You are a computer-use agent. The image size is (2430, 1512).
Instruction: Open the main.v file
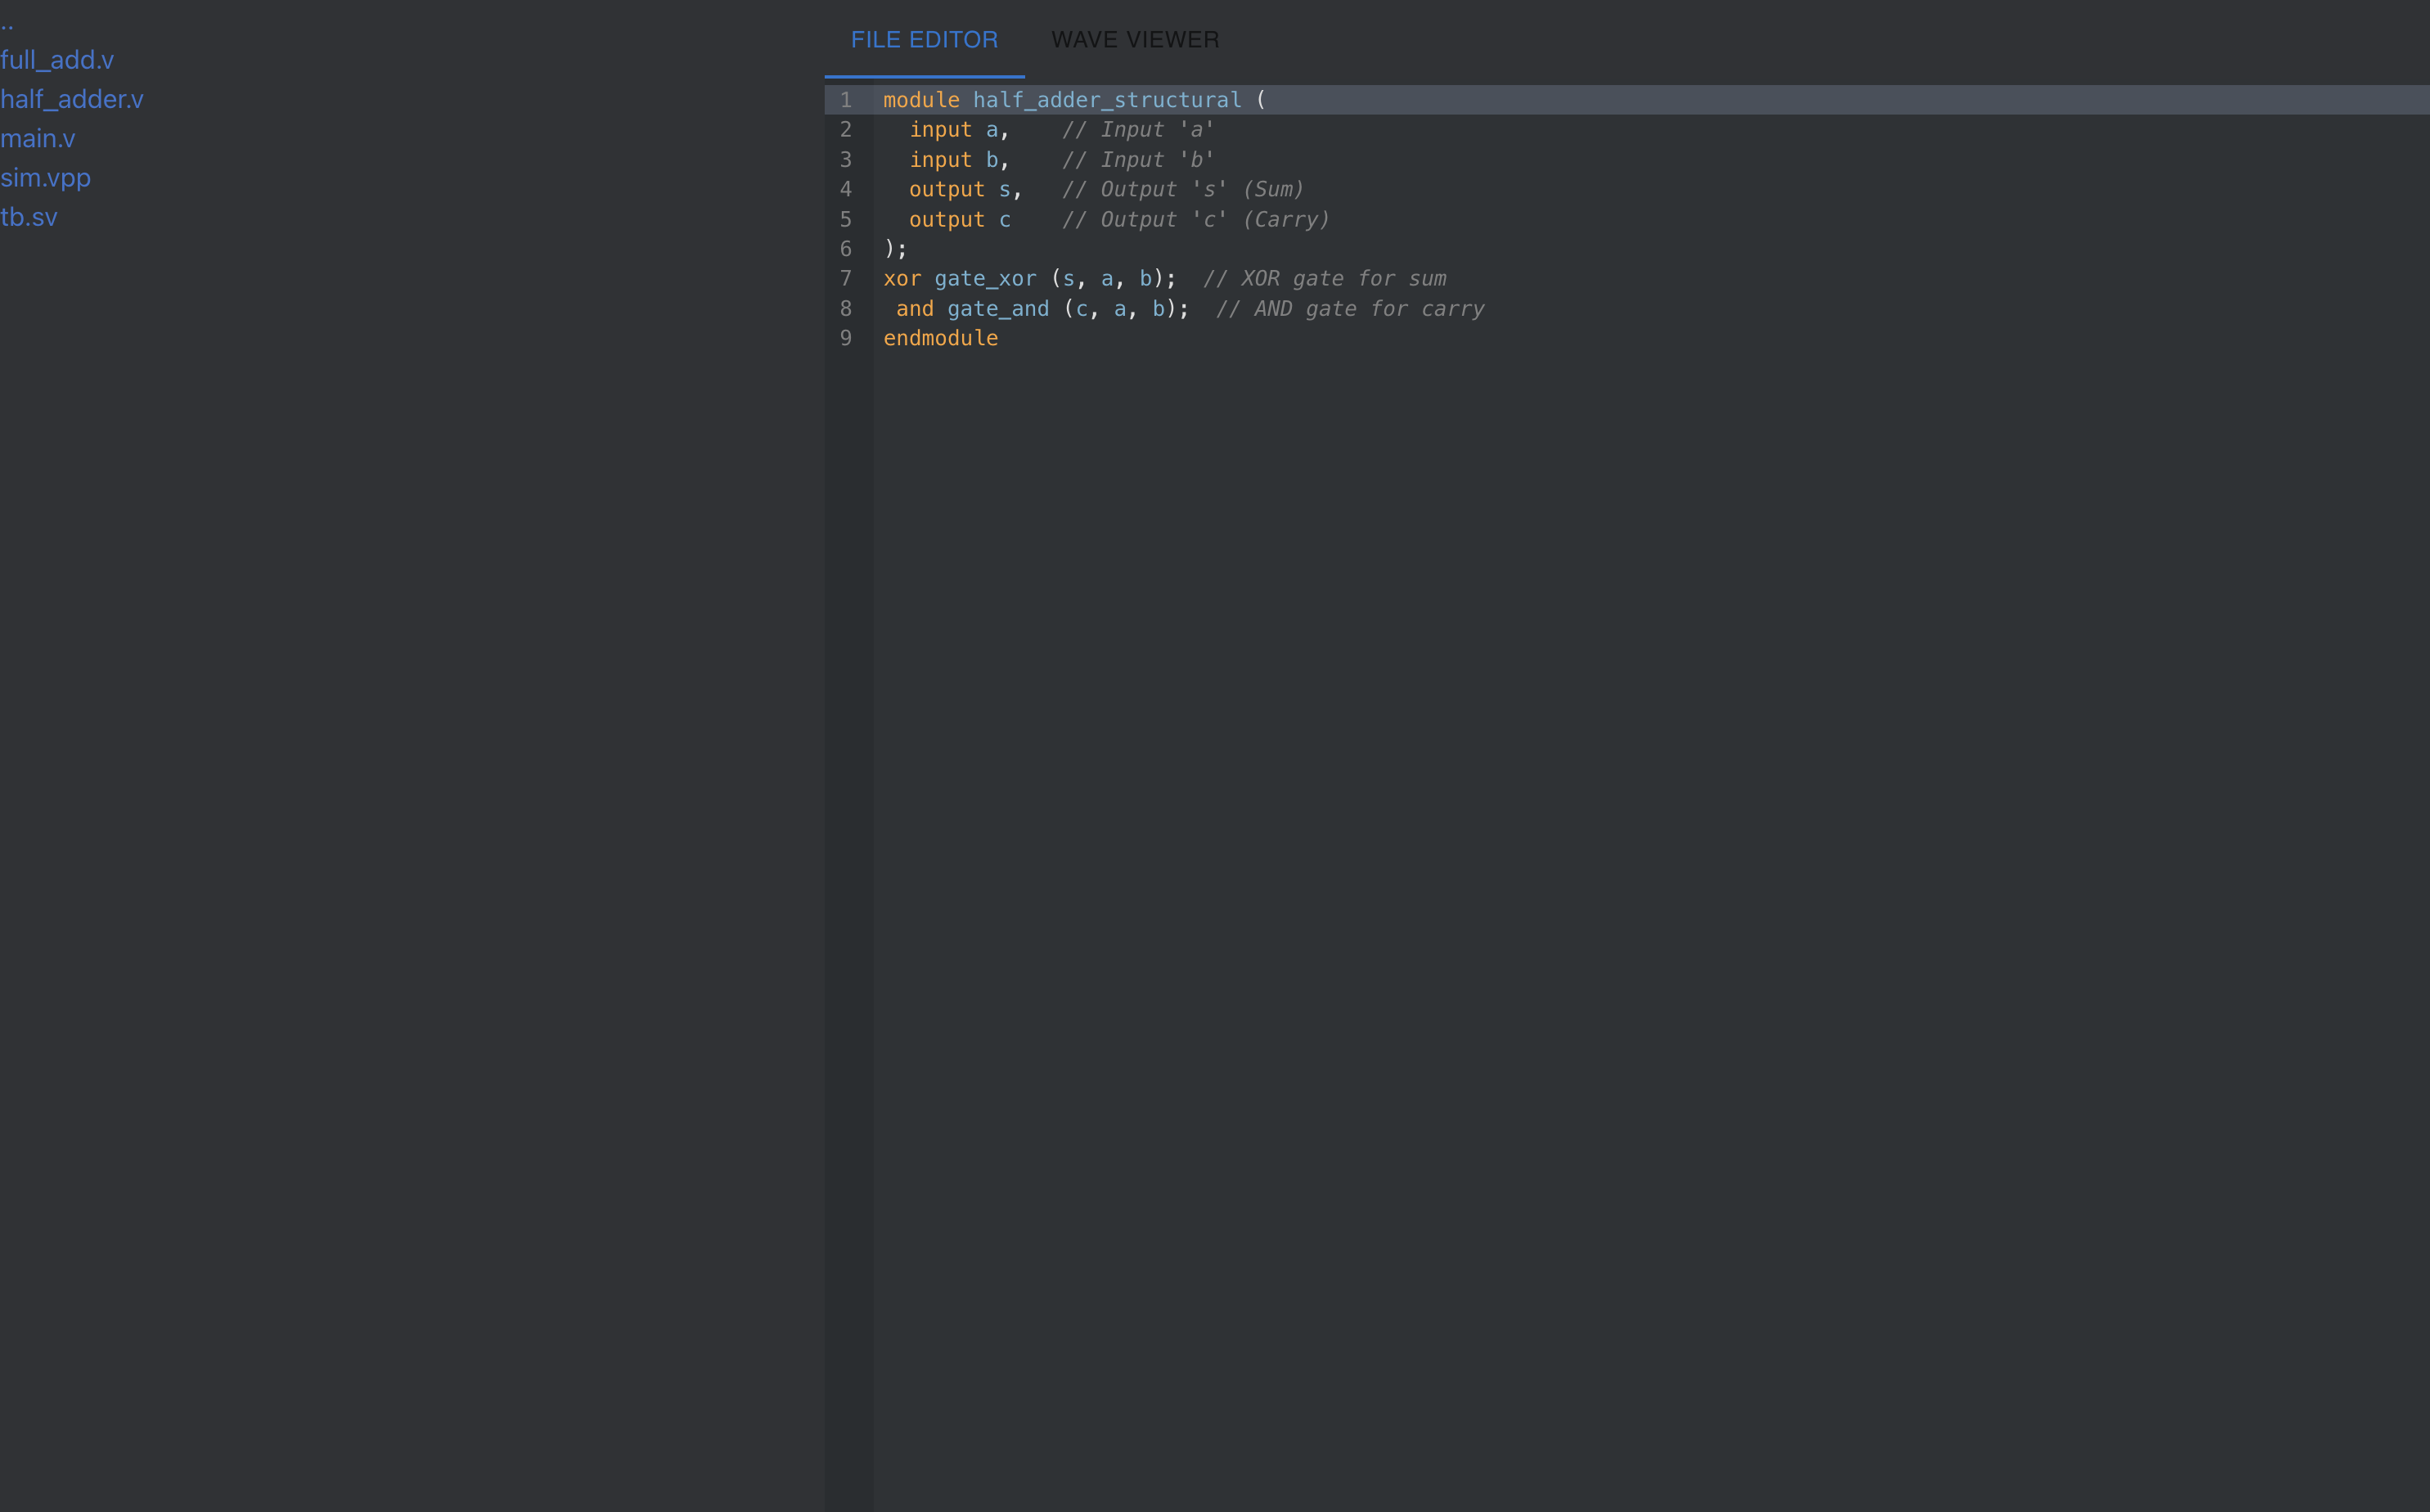point(38,138)
